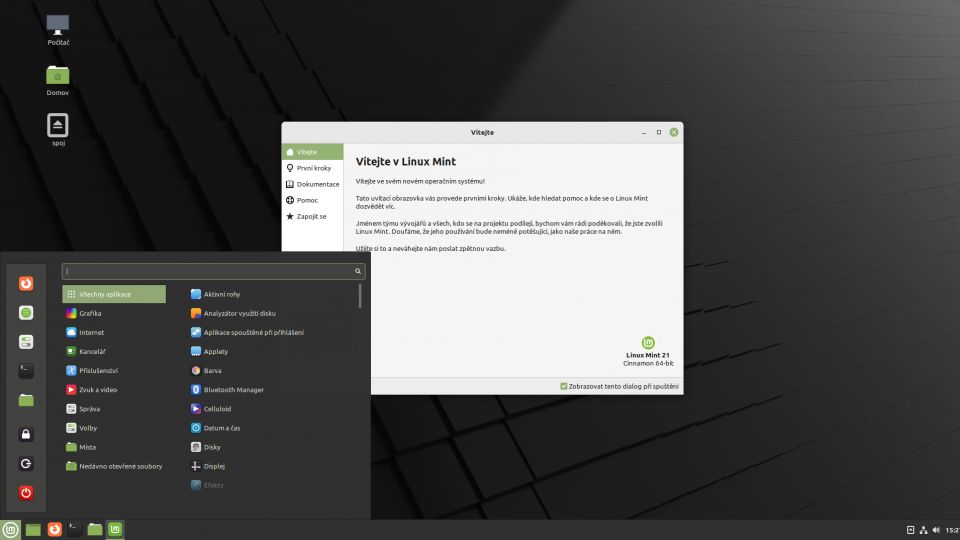
Task: Open Firefox from menu favorites sidebar
Action: (26, 283)
